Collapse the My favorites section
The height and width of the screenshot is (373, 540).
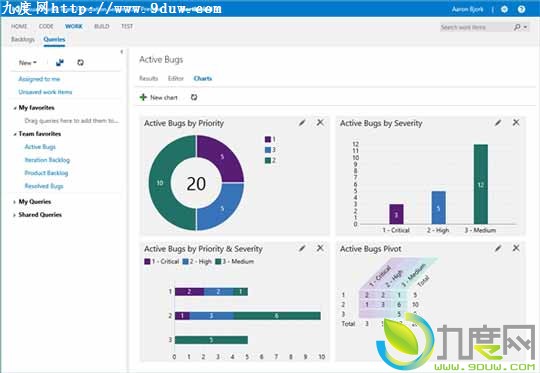click(x=14, y=108)
